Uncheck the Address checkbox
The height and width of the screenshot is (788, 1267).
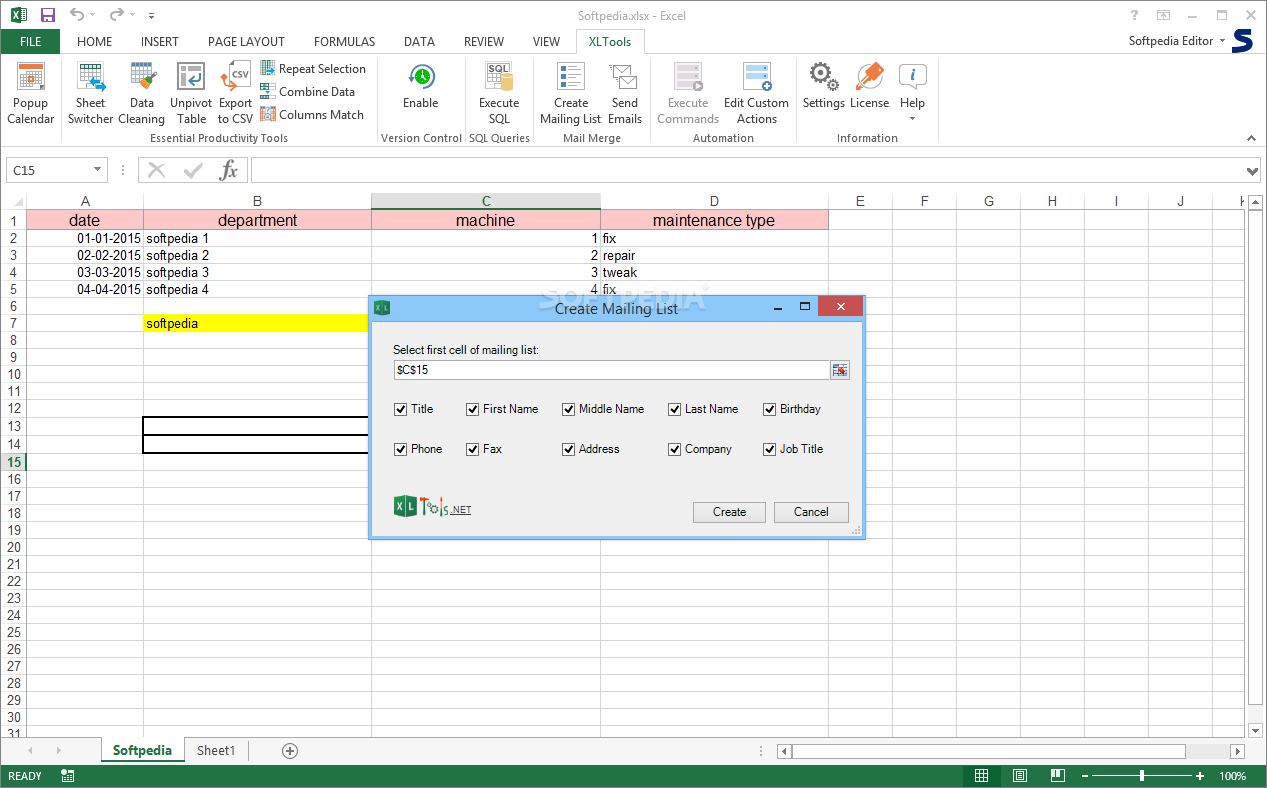click(569, 449)
